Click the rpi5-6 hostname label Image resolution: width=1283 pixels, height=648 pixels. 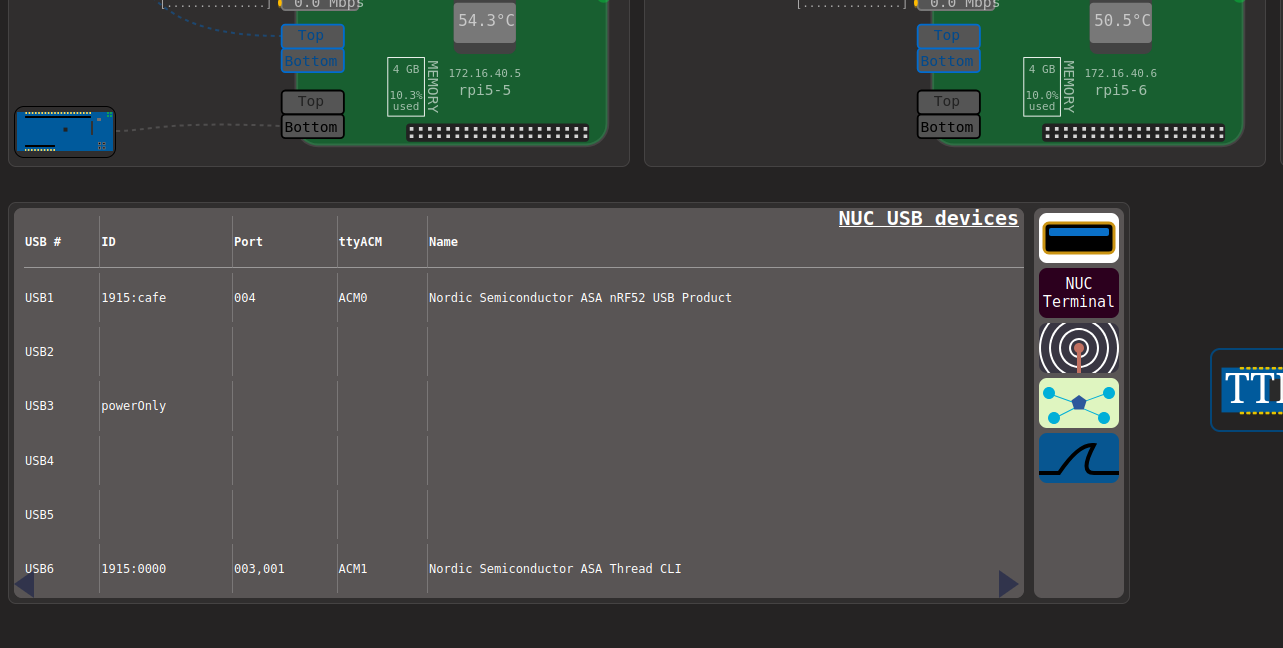click(1120, 90)
